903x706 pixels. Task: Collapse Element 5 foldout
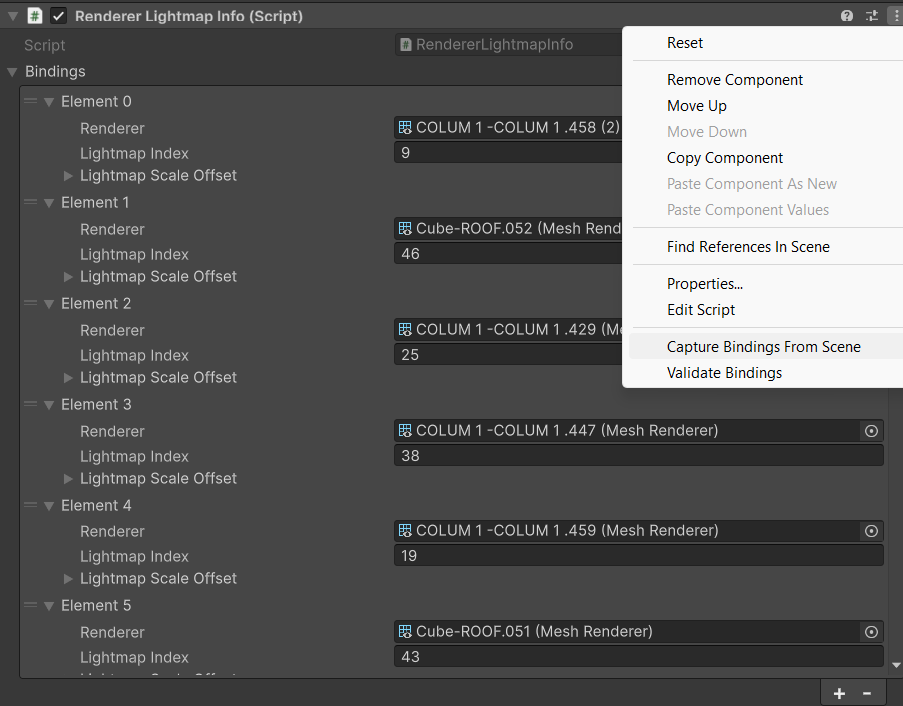pos(49,606)
